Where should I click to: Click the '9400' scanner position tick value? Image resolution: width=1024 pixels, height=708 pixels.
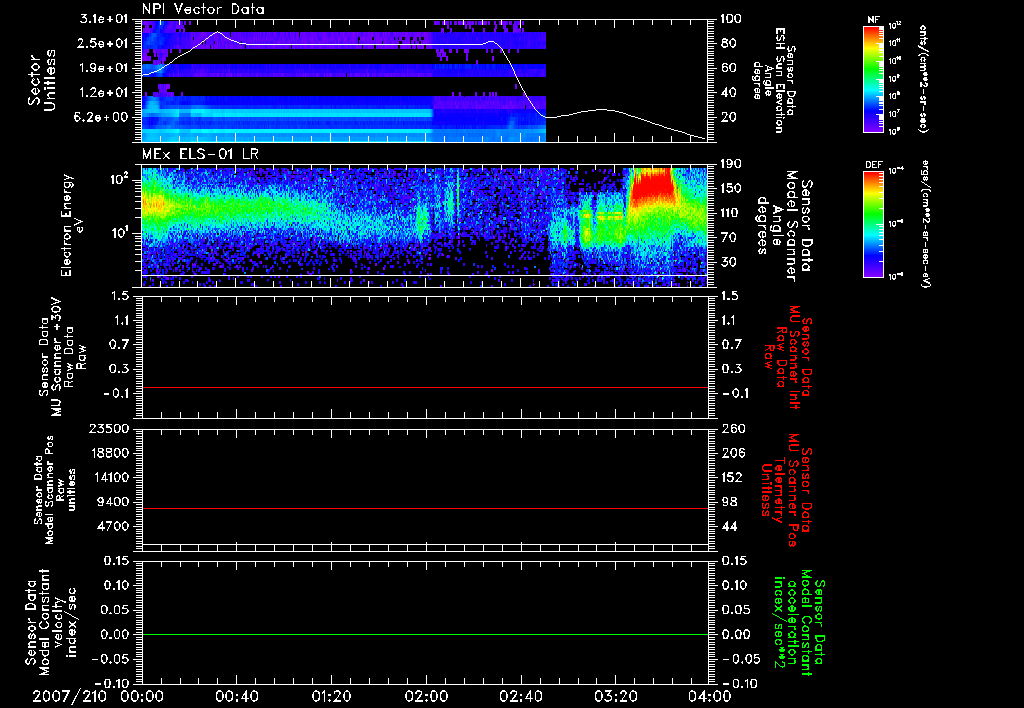pyautogui.click(x=111, y=502)
